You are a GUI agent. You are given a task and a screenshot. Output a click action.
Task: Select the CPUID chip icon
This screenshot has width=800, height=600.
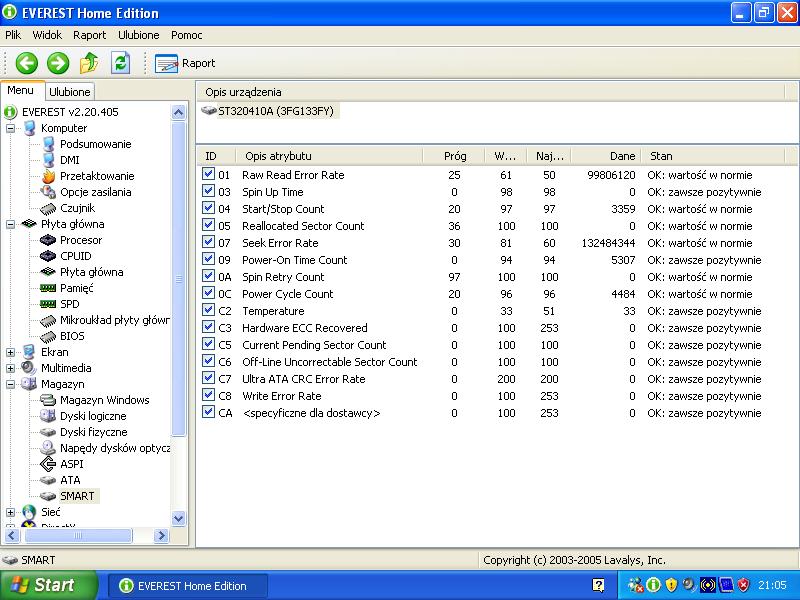coord(48,256)
